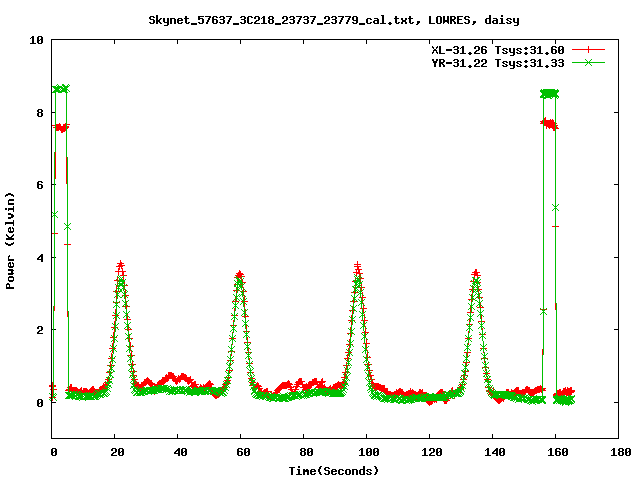Click the fourth peak top near 135 seconds

475,273
